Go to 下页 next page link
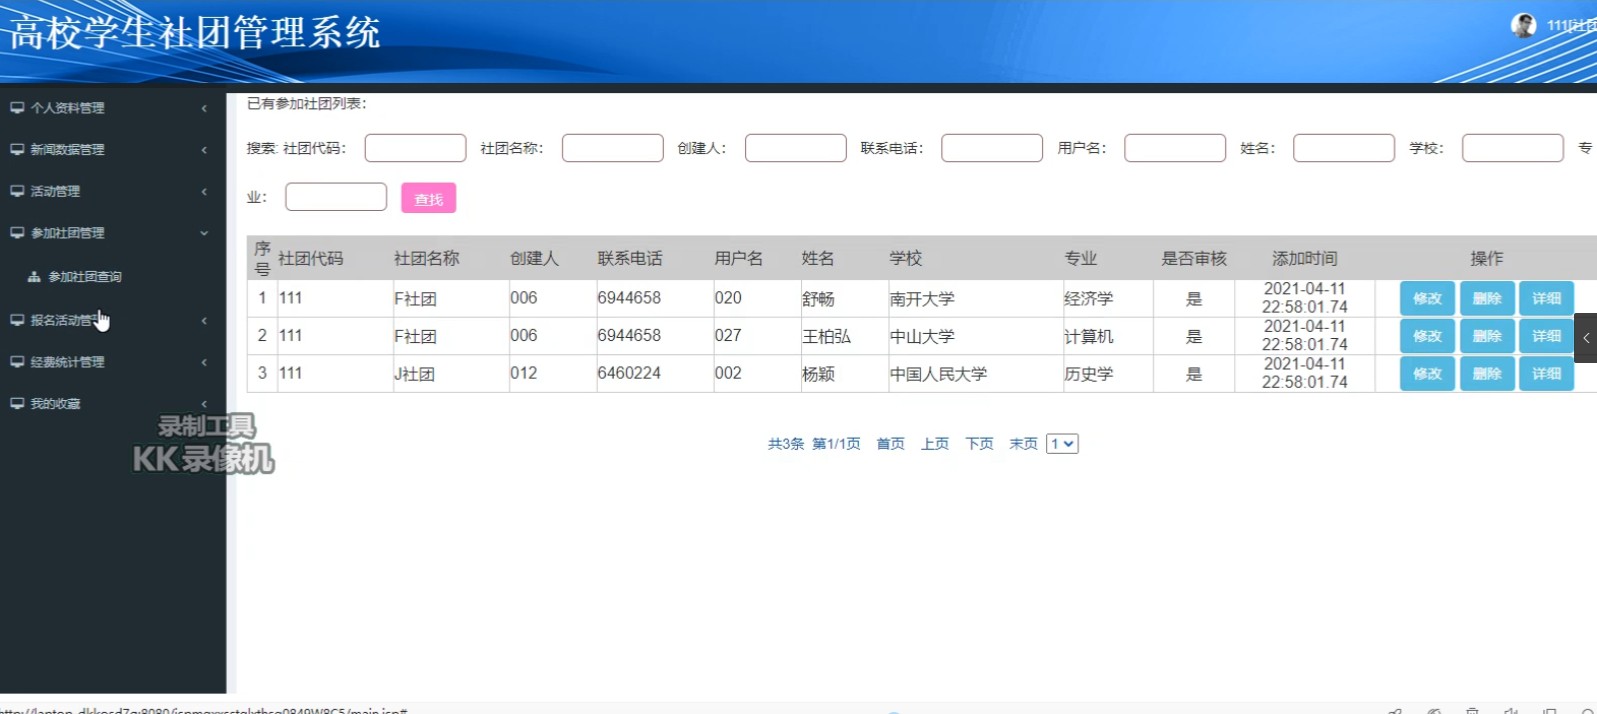Image resolution: width=1597 pixels, height=714 pixels. [979, 444]
